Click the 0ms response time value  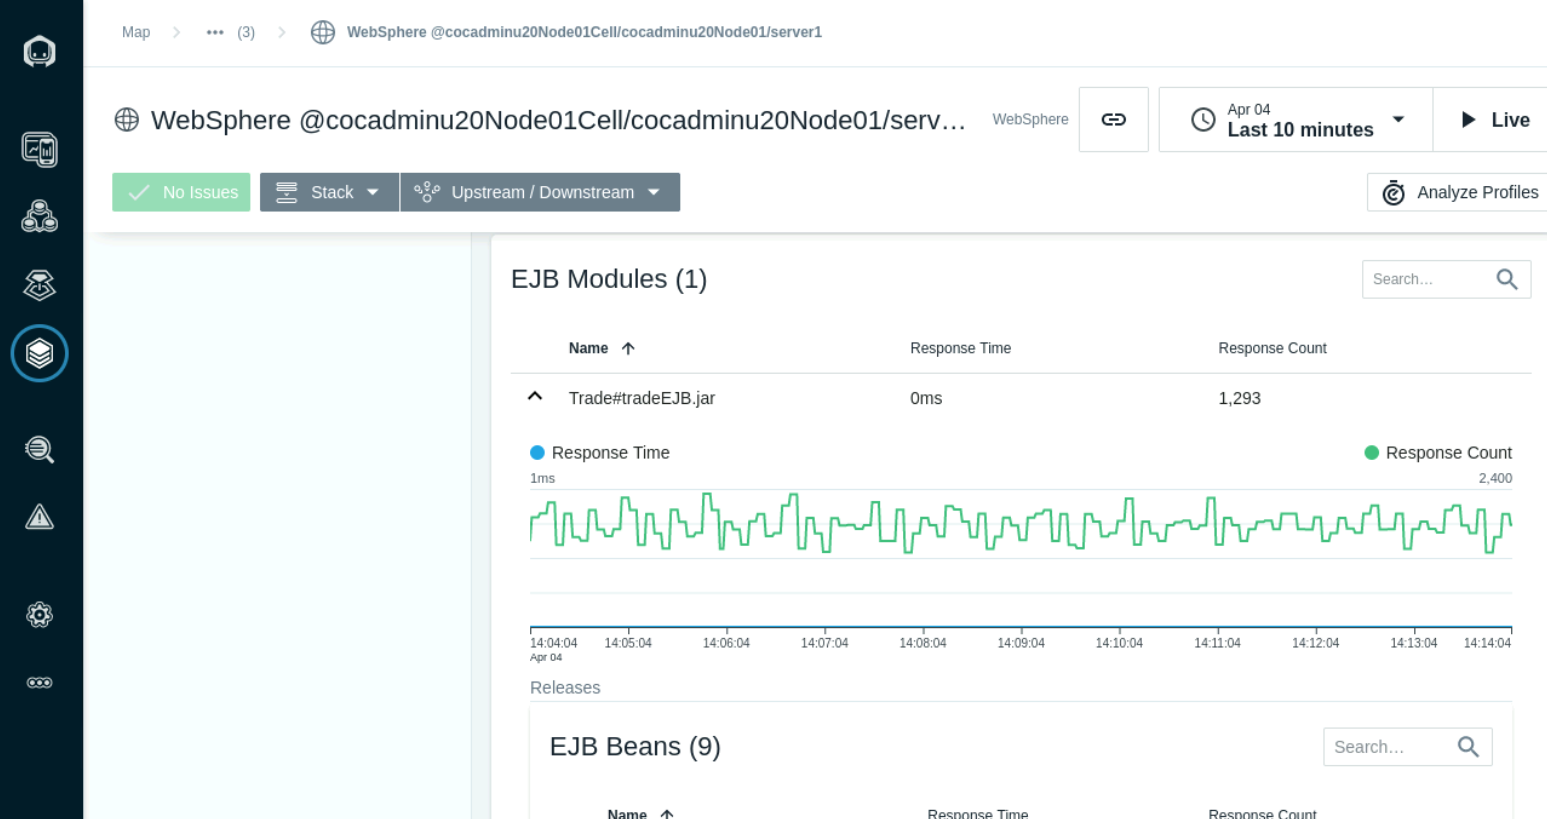(x=926, y=398)
